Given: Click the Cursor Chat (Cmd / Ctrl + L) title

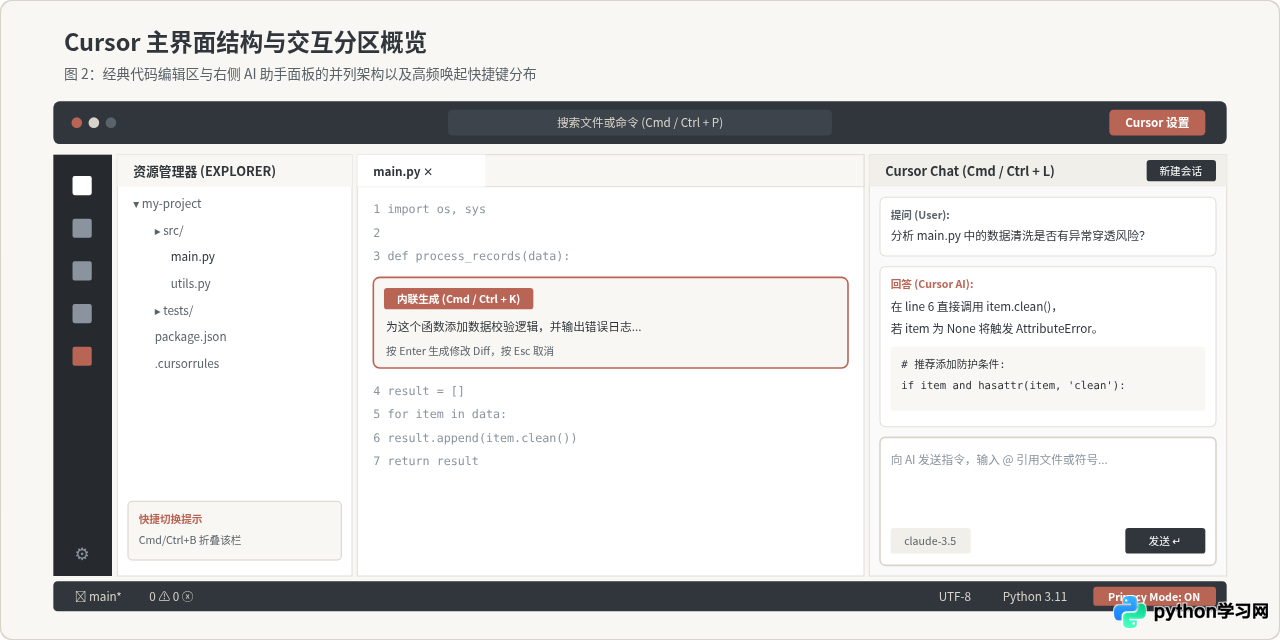Looking at the screenshot, I should 969,171.
